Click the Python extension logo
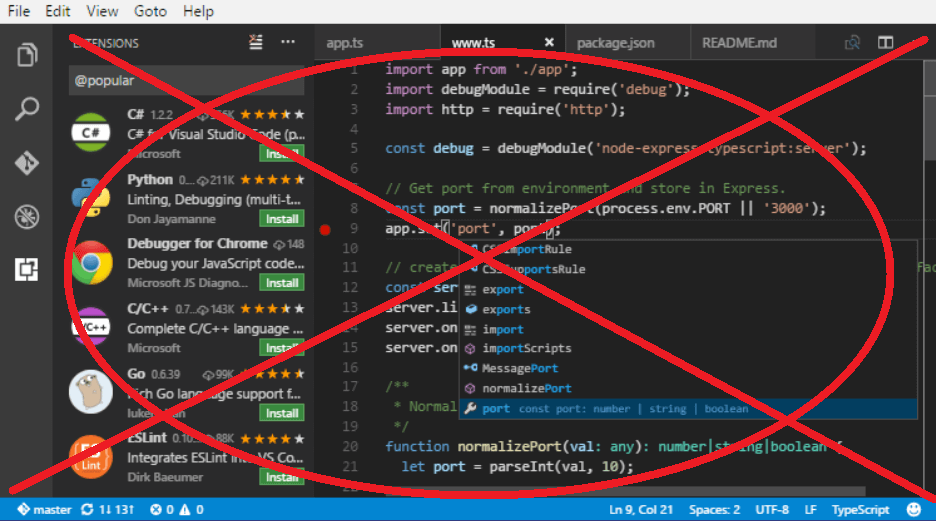Screen dimensions: 936x521 [91, 197]
